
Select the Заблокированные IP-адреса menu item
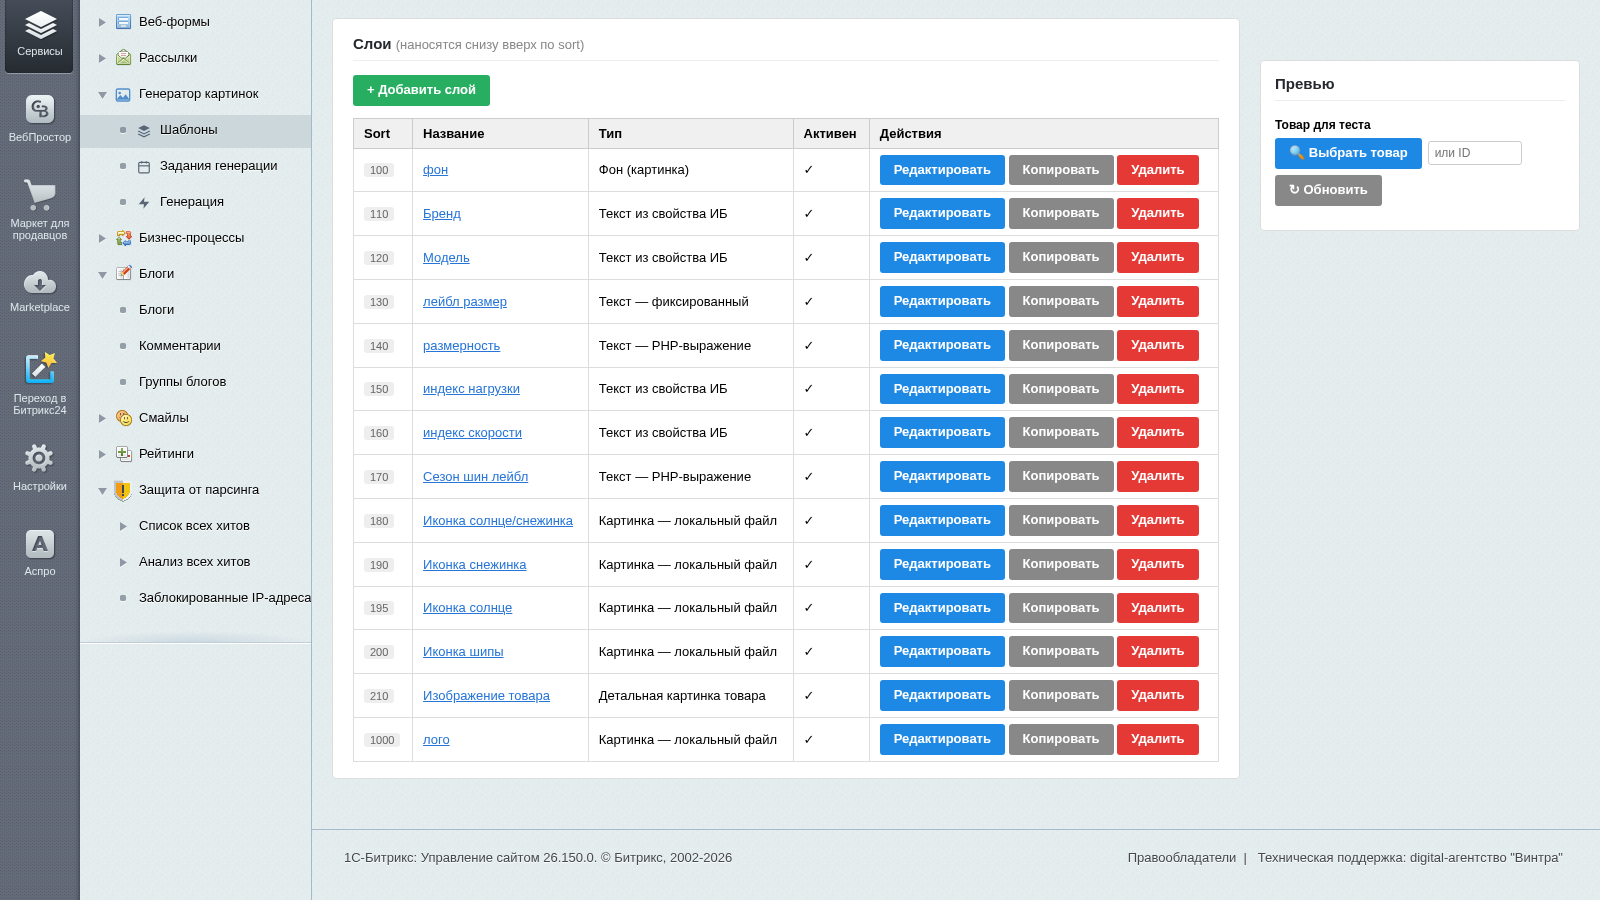(x=225, y=598)
